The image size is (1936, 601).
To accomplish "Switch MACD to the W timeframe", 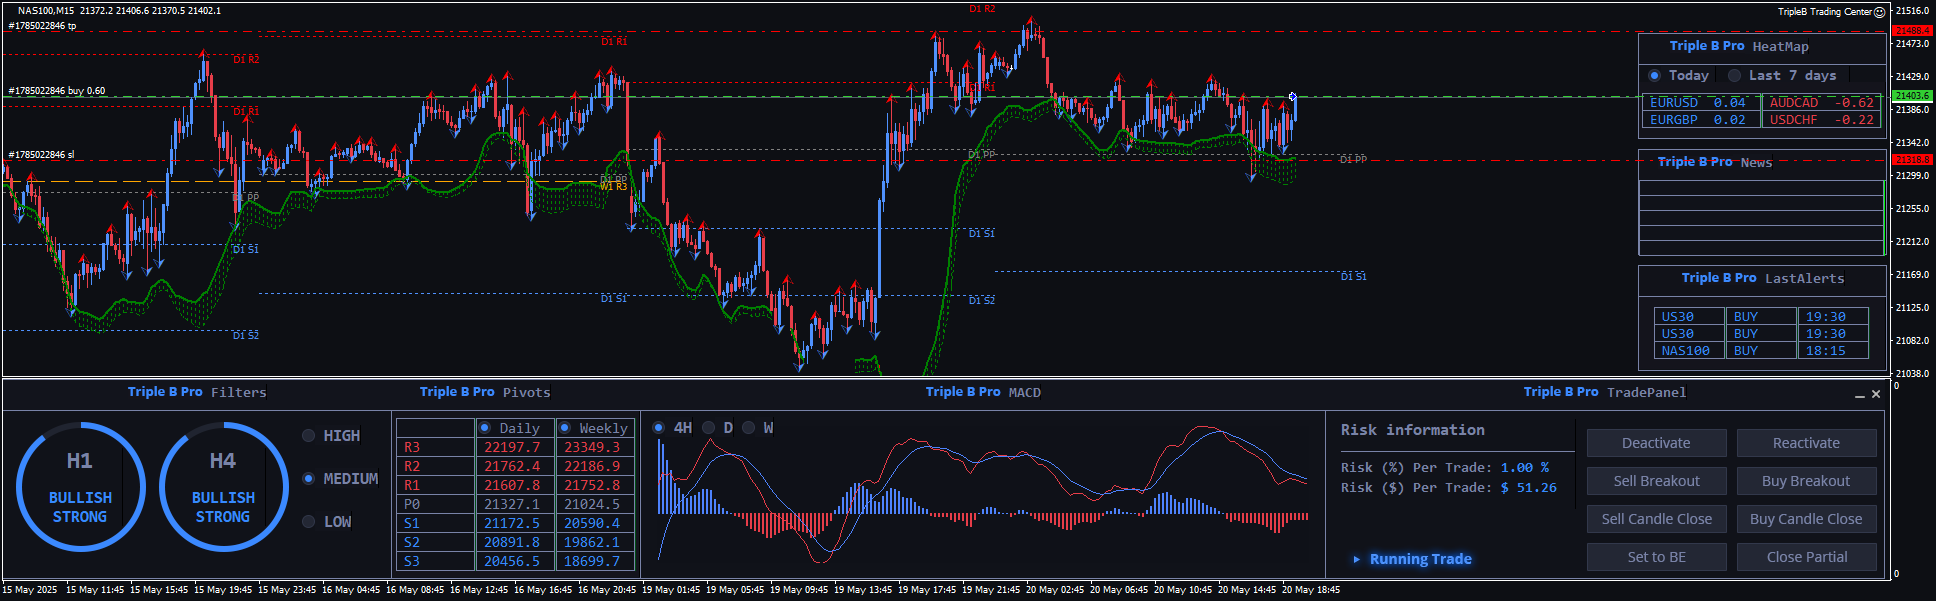I will (748, 428).
